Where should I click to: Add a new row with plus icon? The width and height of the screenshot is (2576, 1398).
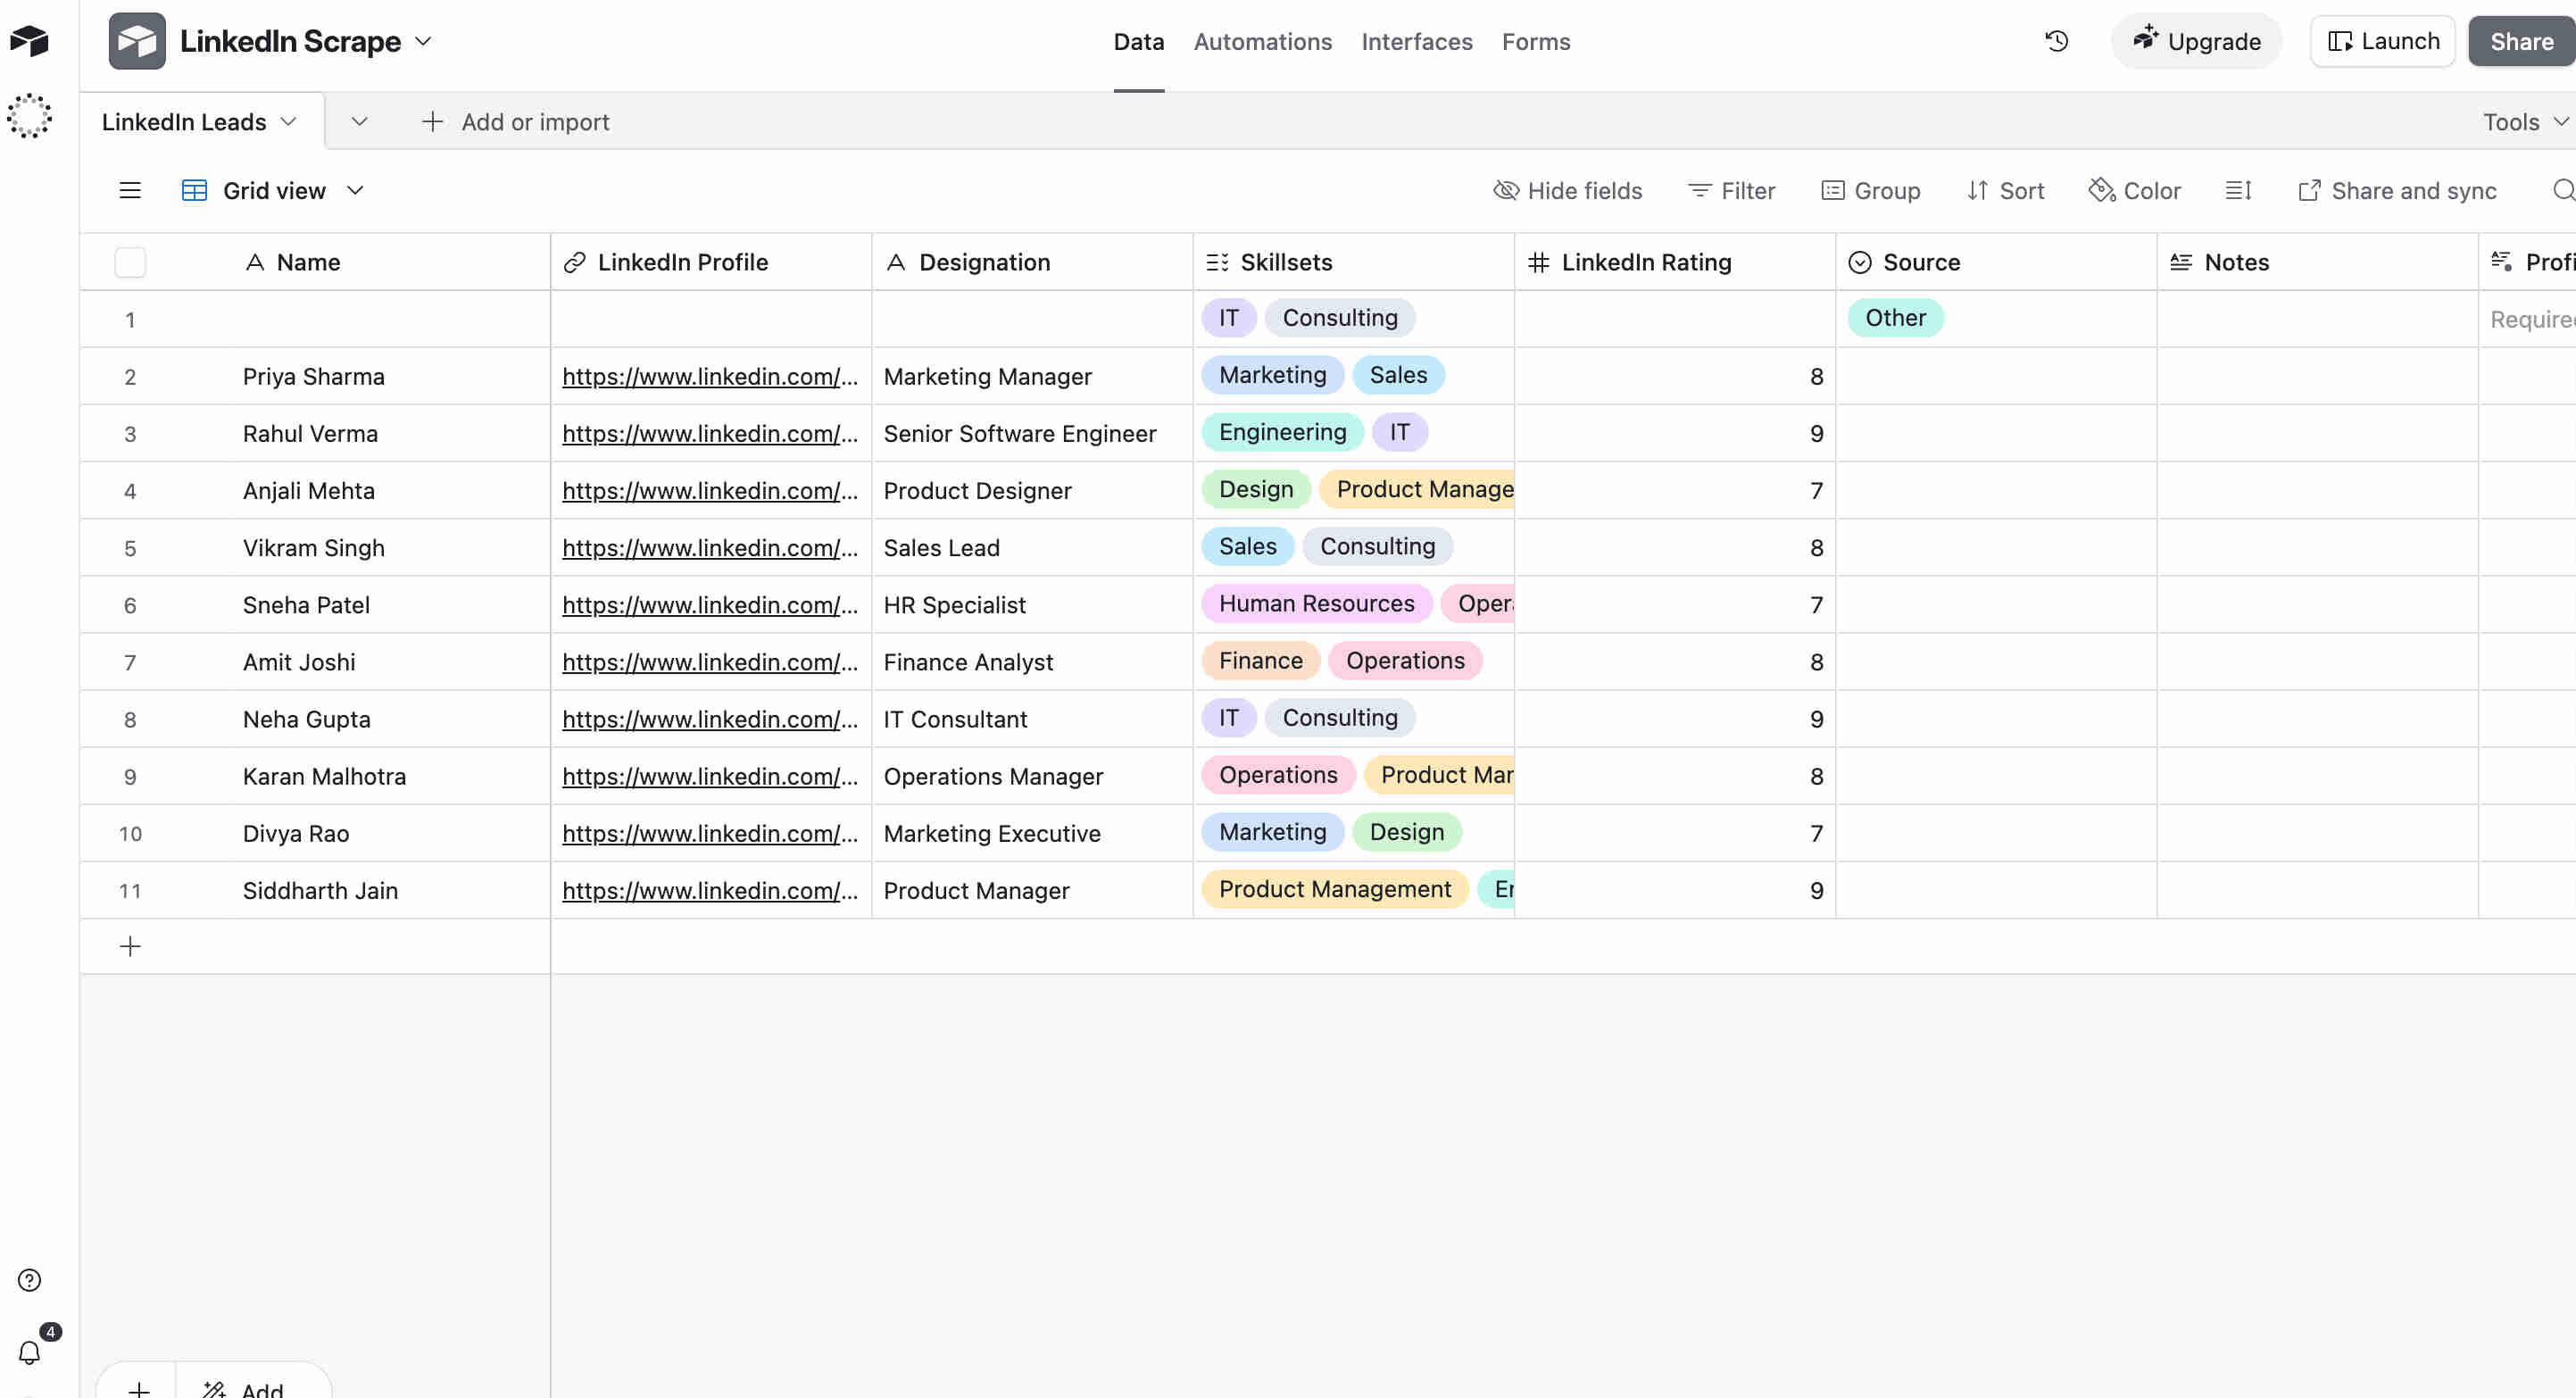[130, 946]
